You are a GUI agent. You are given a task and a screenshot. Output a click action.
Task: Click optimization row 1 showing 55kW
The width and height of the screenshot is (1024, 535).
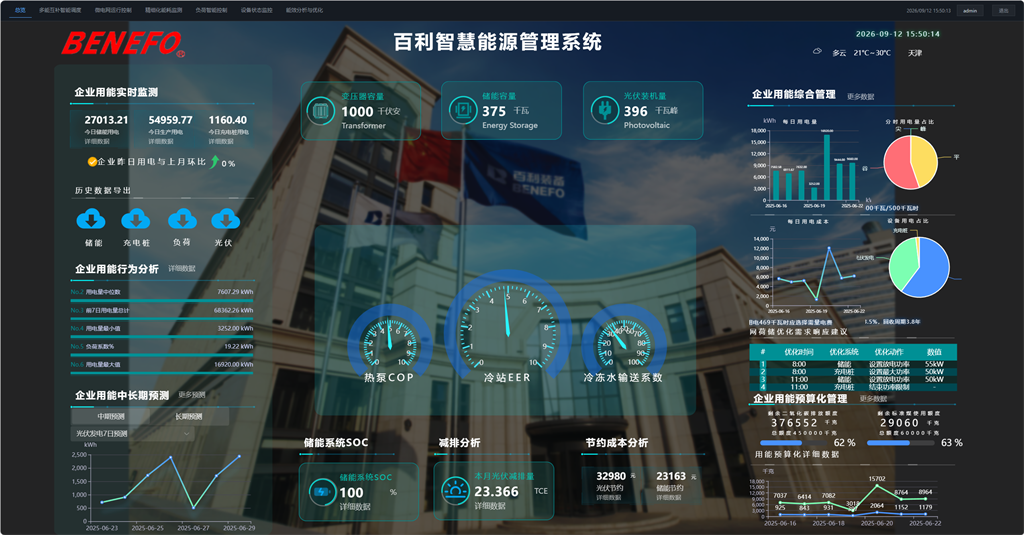(853, 364)
